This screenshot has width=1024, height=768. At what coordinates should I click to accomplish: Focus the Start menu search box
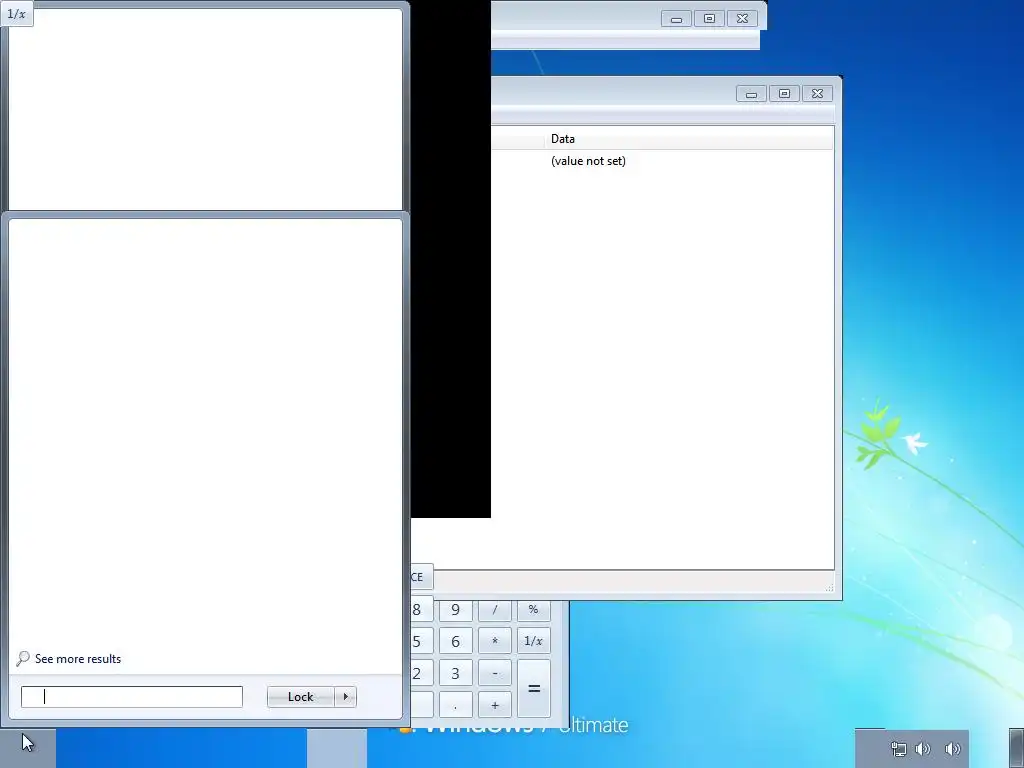132,697
